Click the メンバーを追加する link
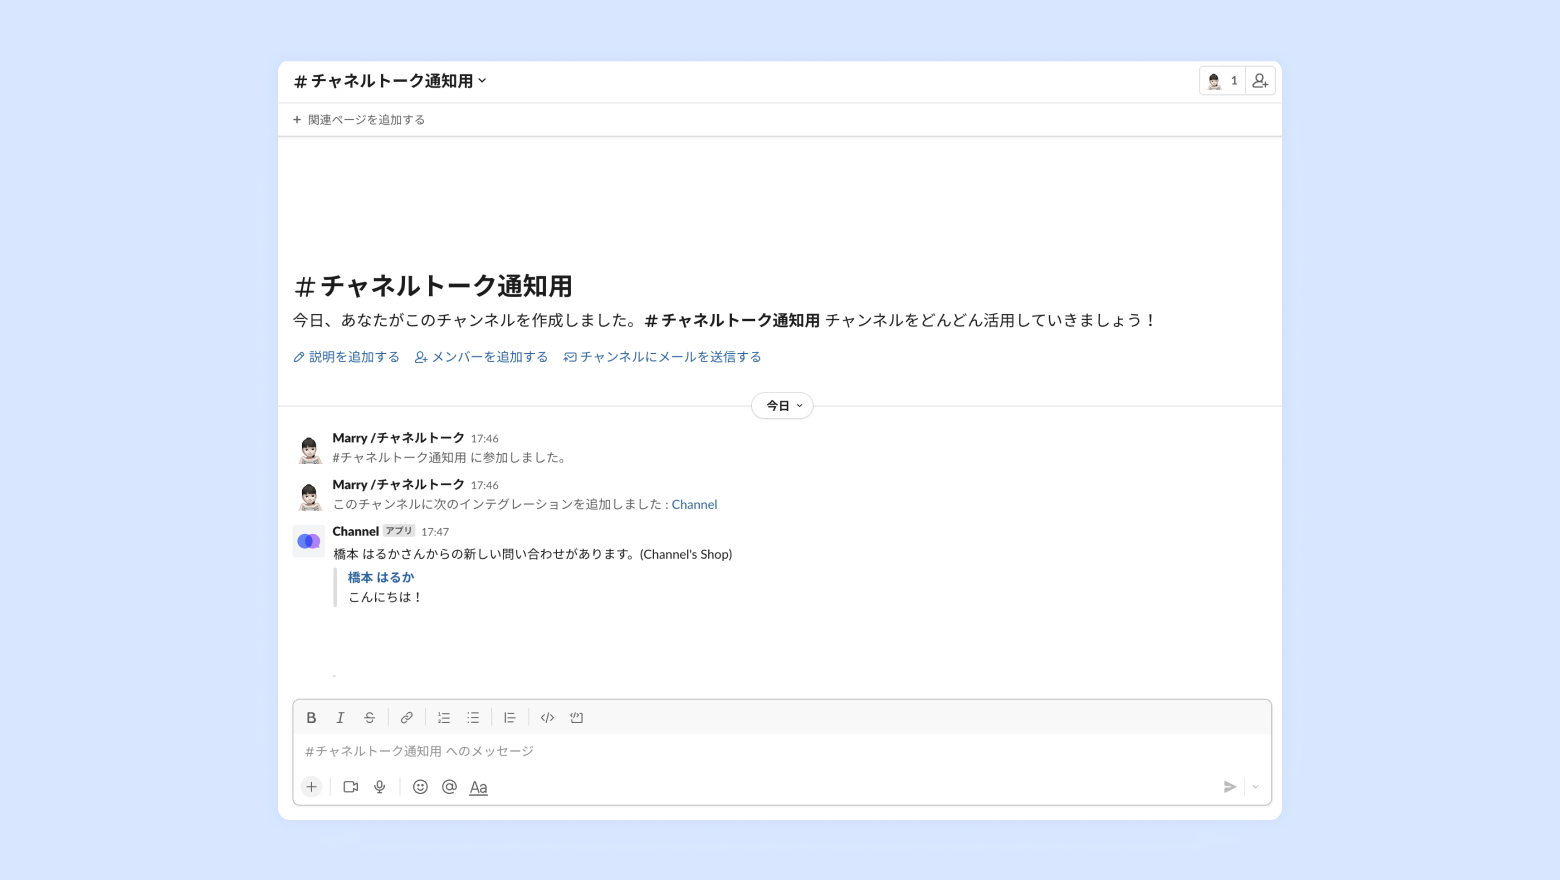 click(481, 357)
